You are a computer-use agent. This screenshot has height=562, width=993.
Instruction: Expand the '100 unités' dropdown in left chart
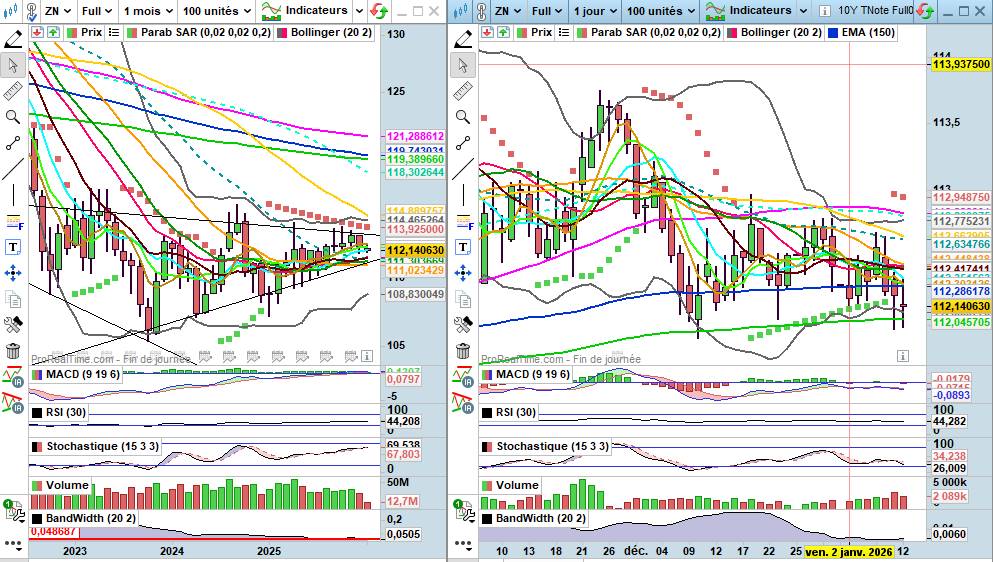(216, 11)
